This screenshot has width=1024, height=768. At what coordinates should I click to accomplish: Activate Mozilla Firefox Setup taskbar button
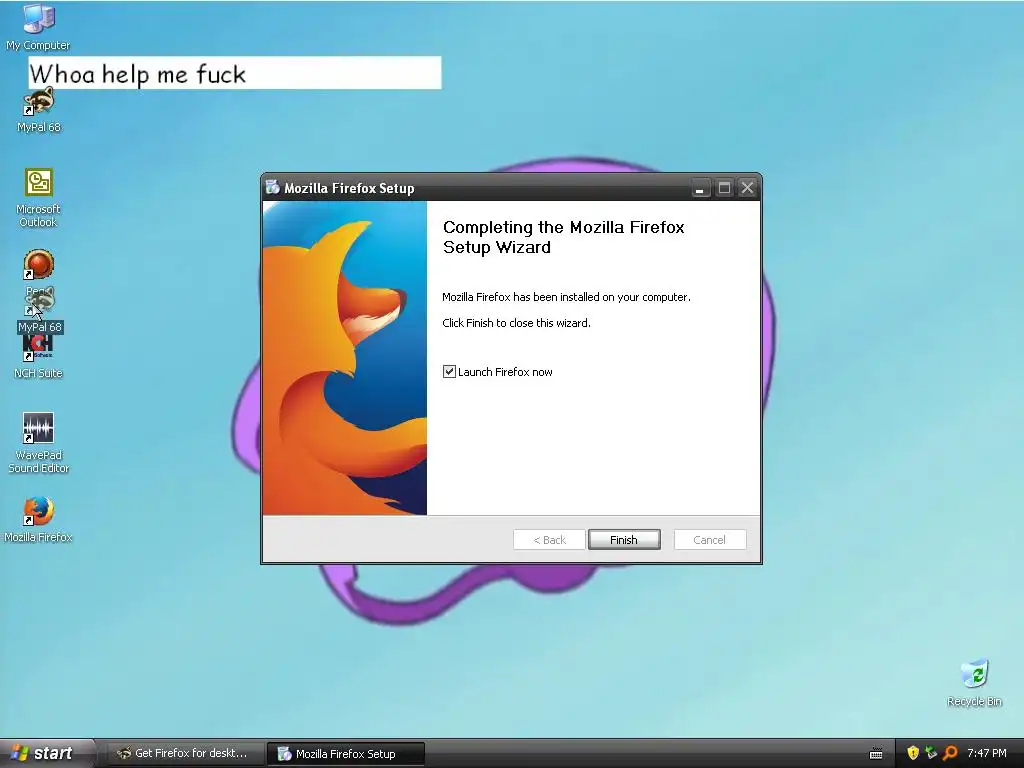pyautogui.click(x=346, y=754)
